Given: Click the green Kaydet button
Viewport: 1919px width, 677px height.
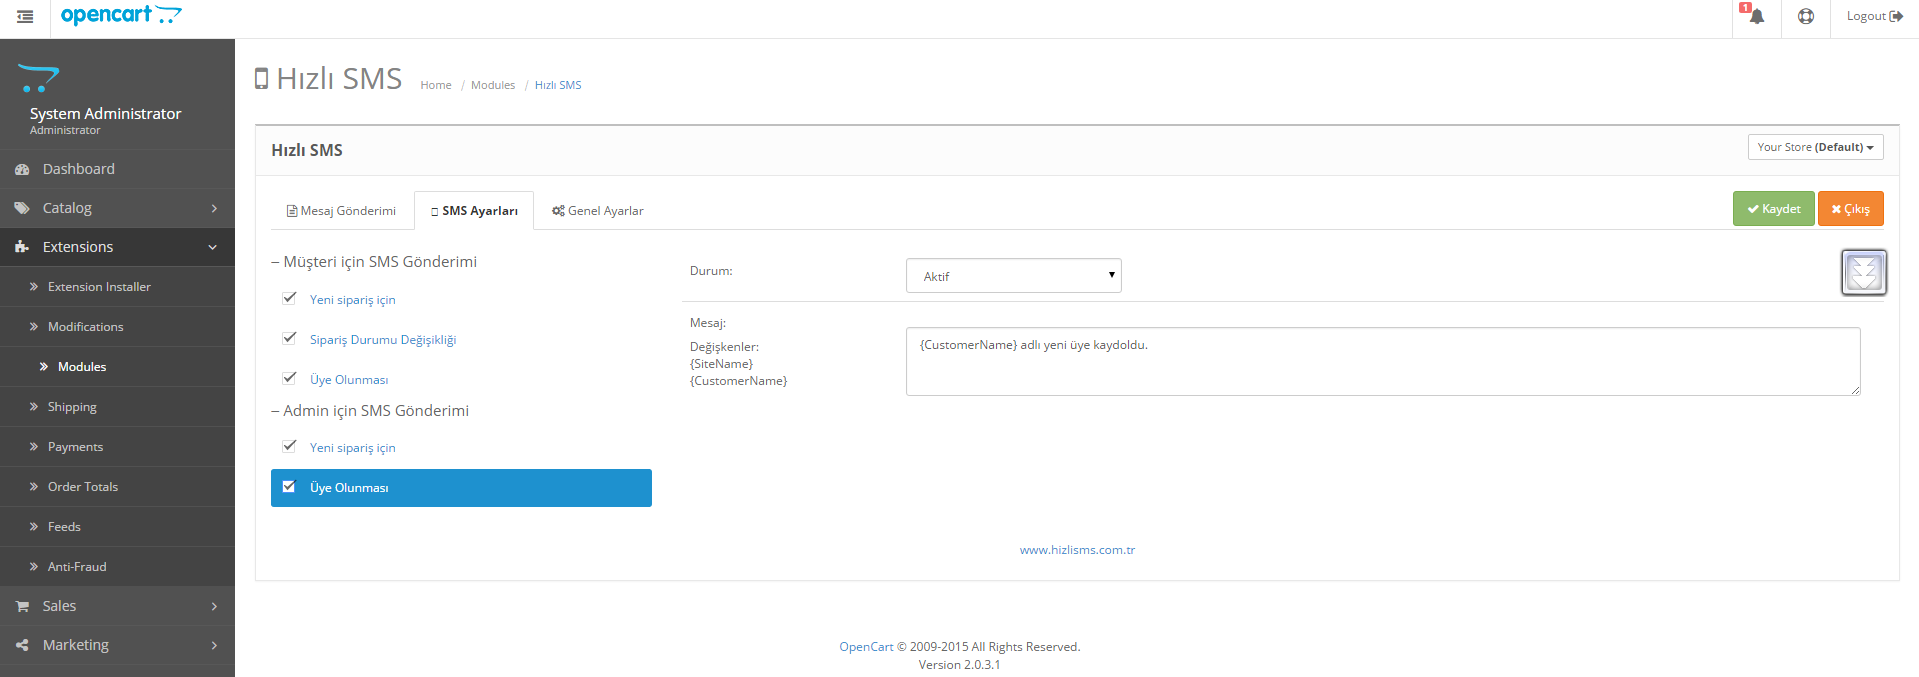Looking at the screenshot, I should (x=1773, y=209).
